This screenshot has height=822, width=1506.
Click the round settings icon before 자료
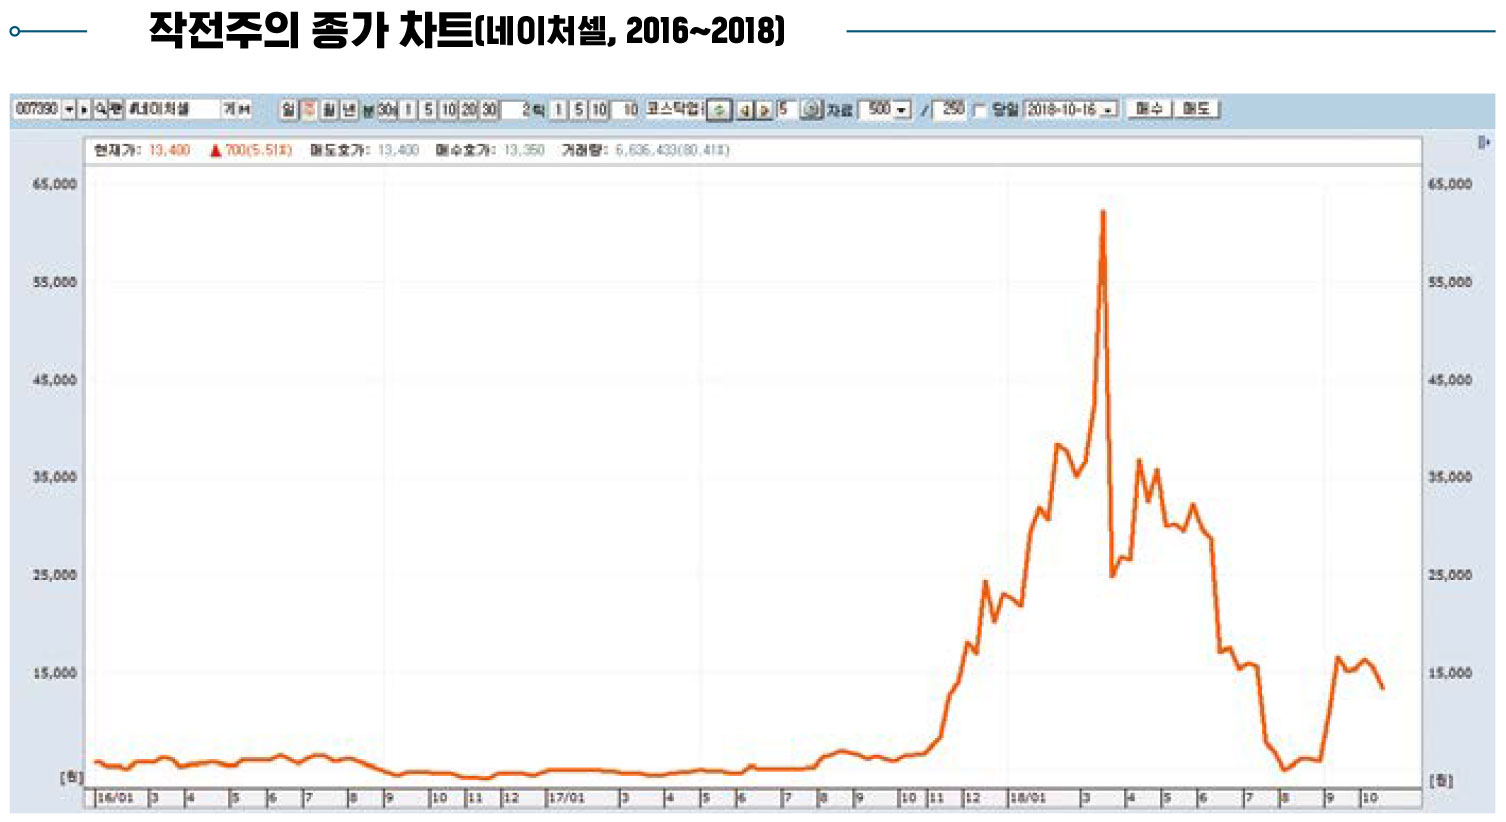pyautogui.click(x=812, y=109)
